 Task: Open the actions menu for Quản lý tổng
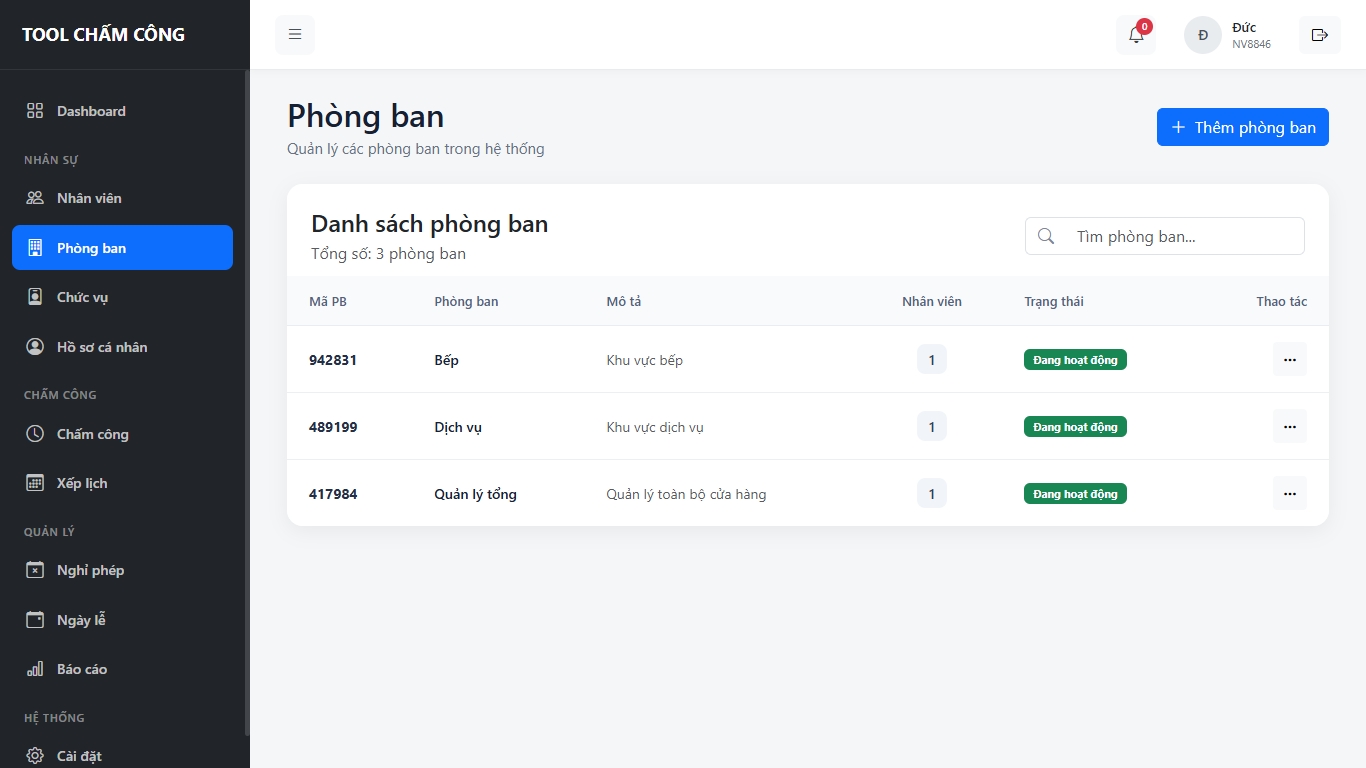(1289, 493)
